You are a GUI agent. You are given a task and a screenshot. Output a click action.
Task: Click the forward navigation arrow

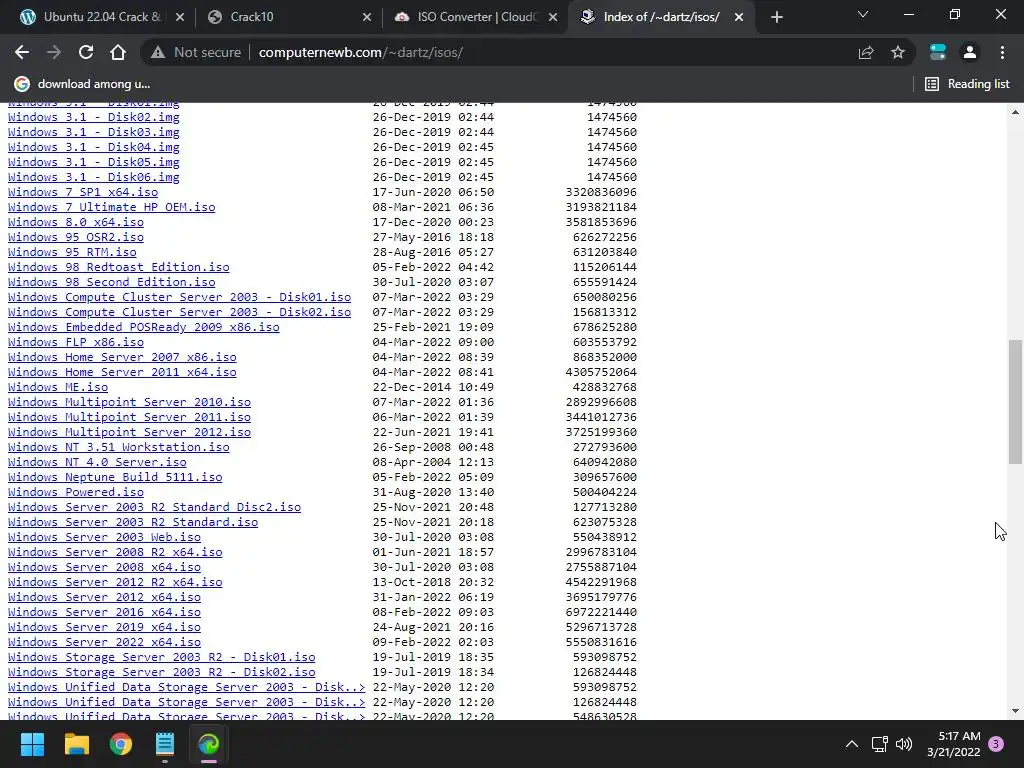pos(54,52)
